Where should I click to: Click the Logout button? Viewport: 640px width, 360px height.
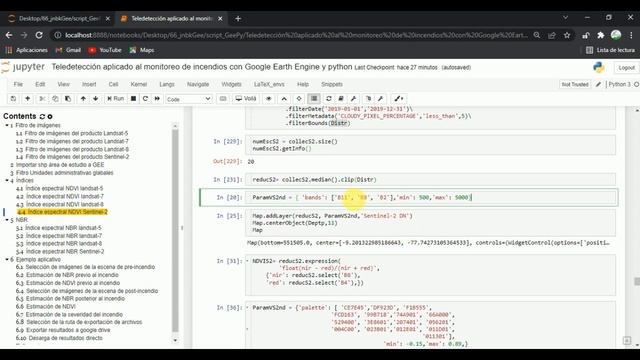pos(626,68)
